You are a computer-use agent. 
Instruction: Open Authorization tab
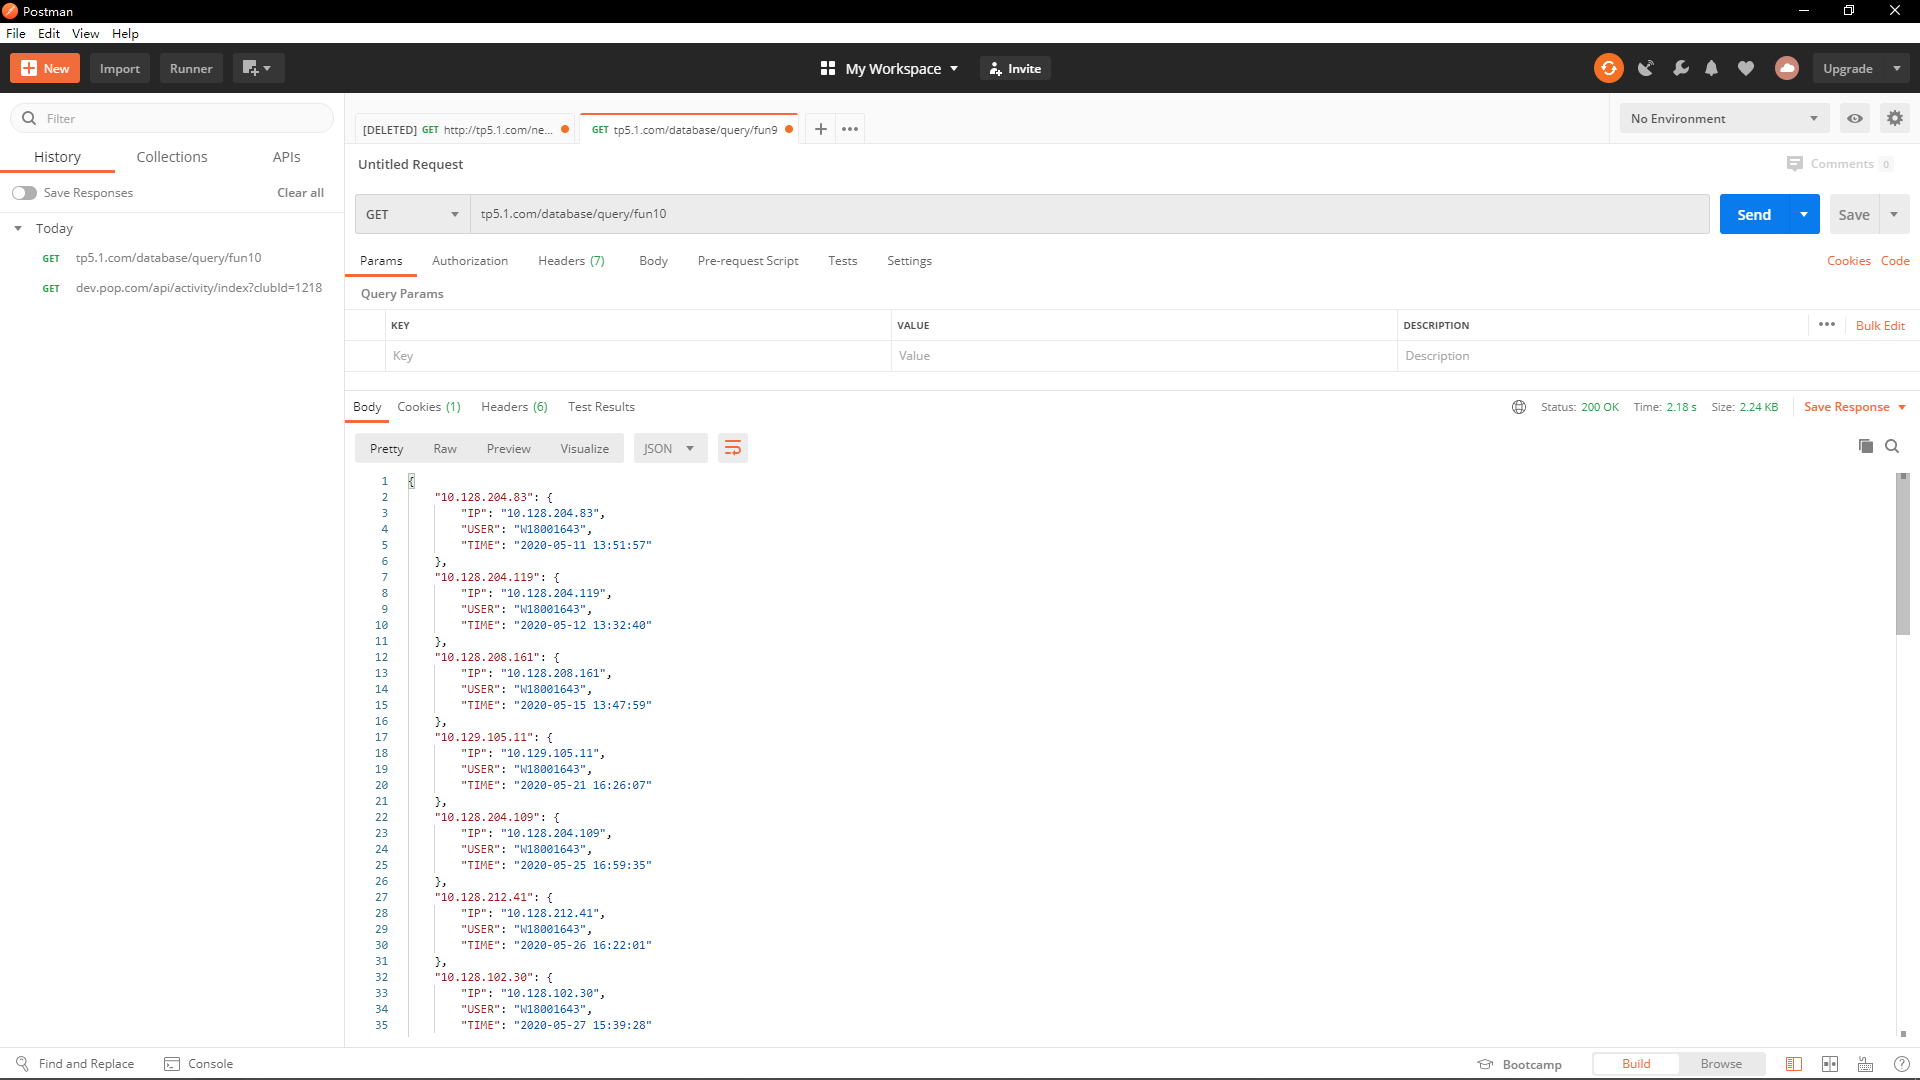click(x=470, y=261)
